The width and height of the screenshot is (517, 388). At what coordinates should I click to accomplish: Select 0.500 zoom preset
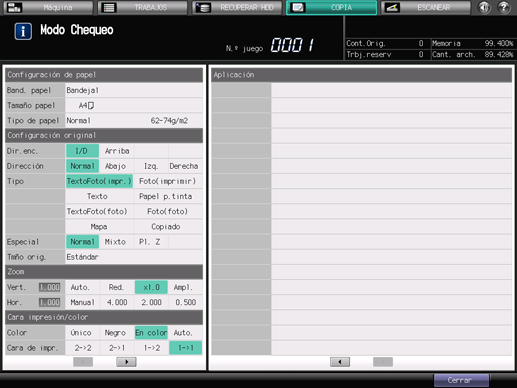[185, 302]
